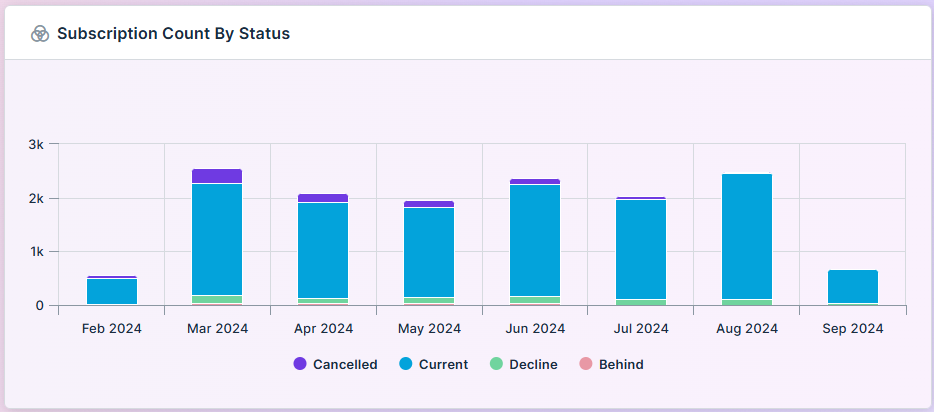The height and width of the screenshot is (412, 934).
Task: Click the Feb 2024 Current bar segment
Action: pyautogui.click(x=112, y=291)
